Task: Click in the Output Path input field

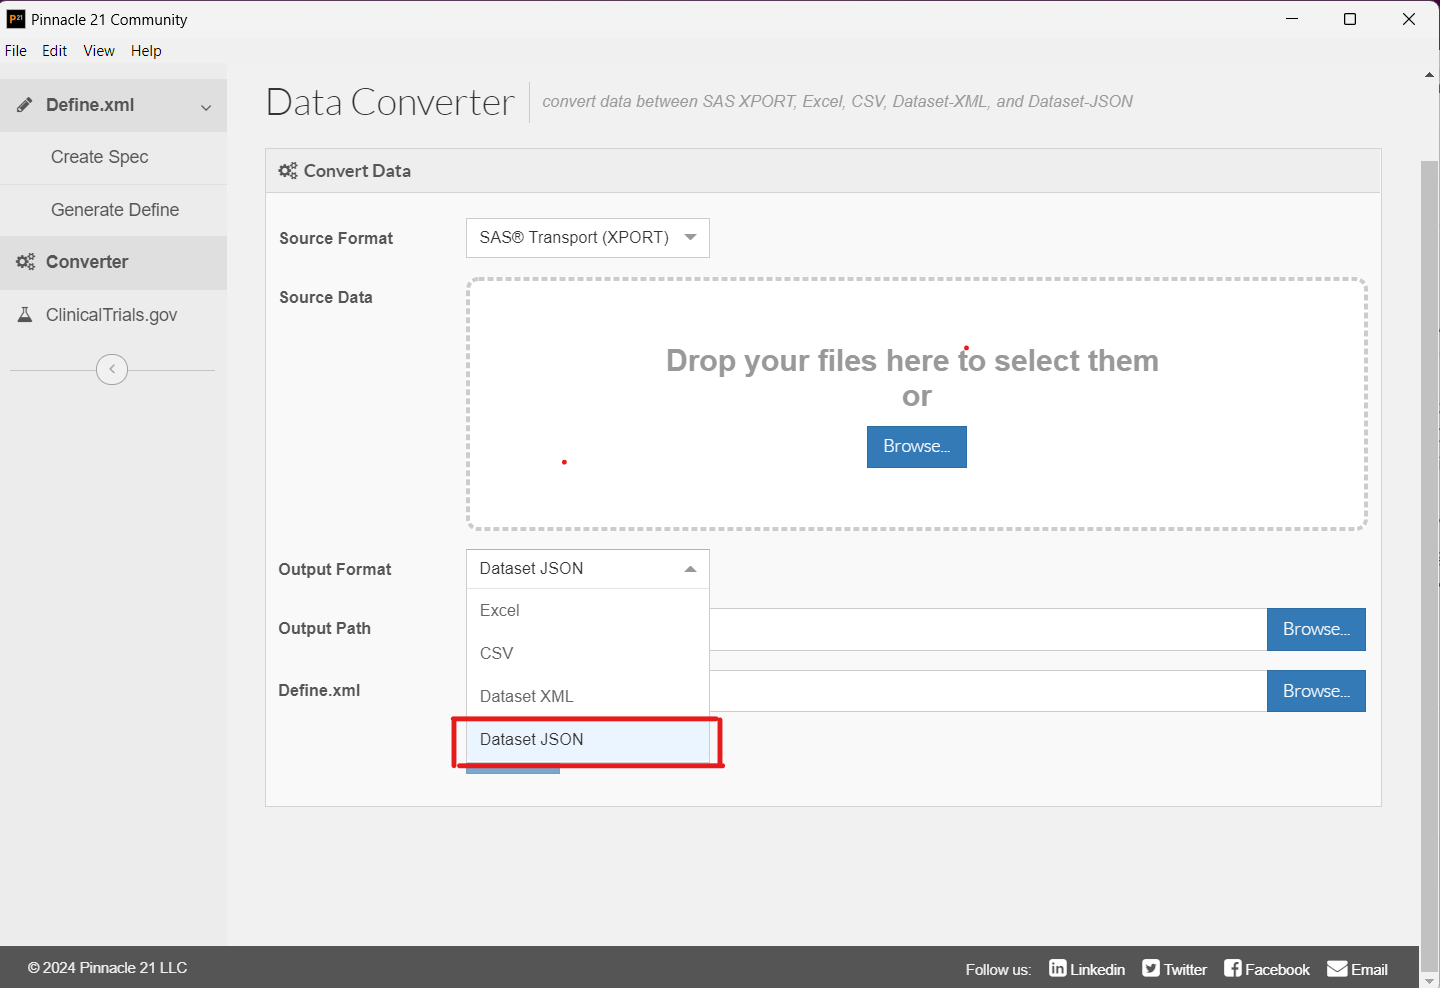Action: [x=988, y=629]
